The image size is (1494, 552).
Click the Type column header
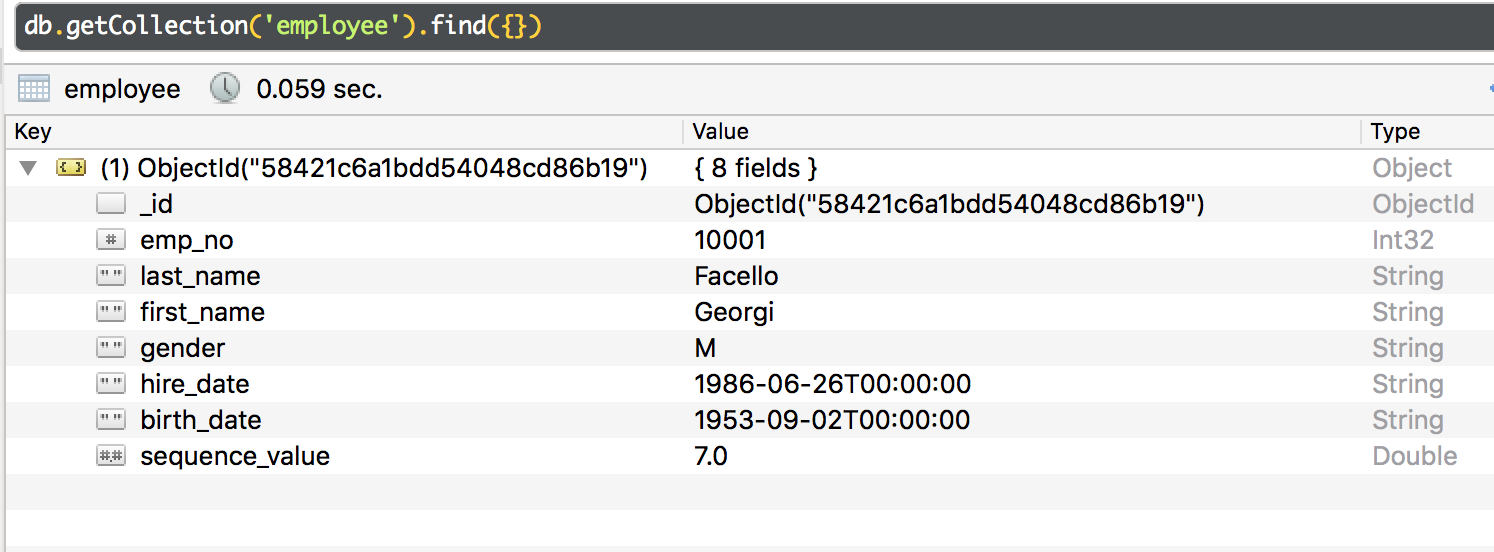[x=1395, y=132]
